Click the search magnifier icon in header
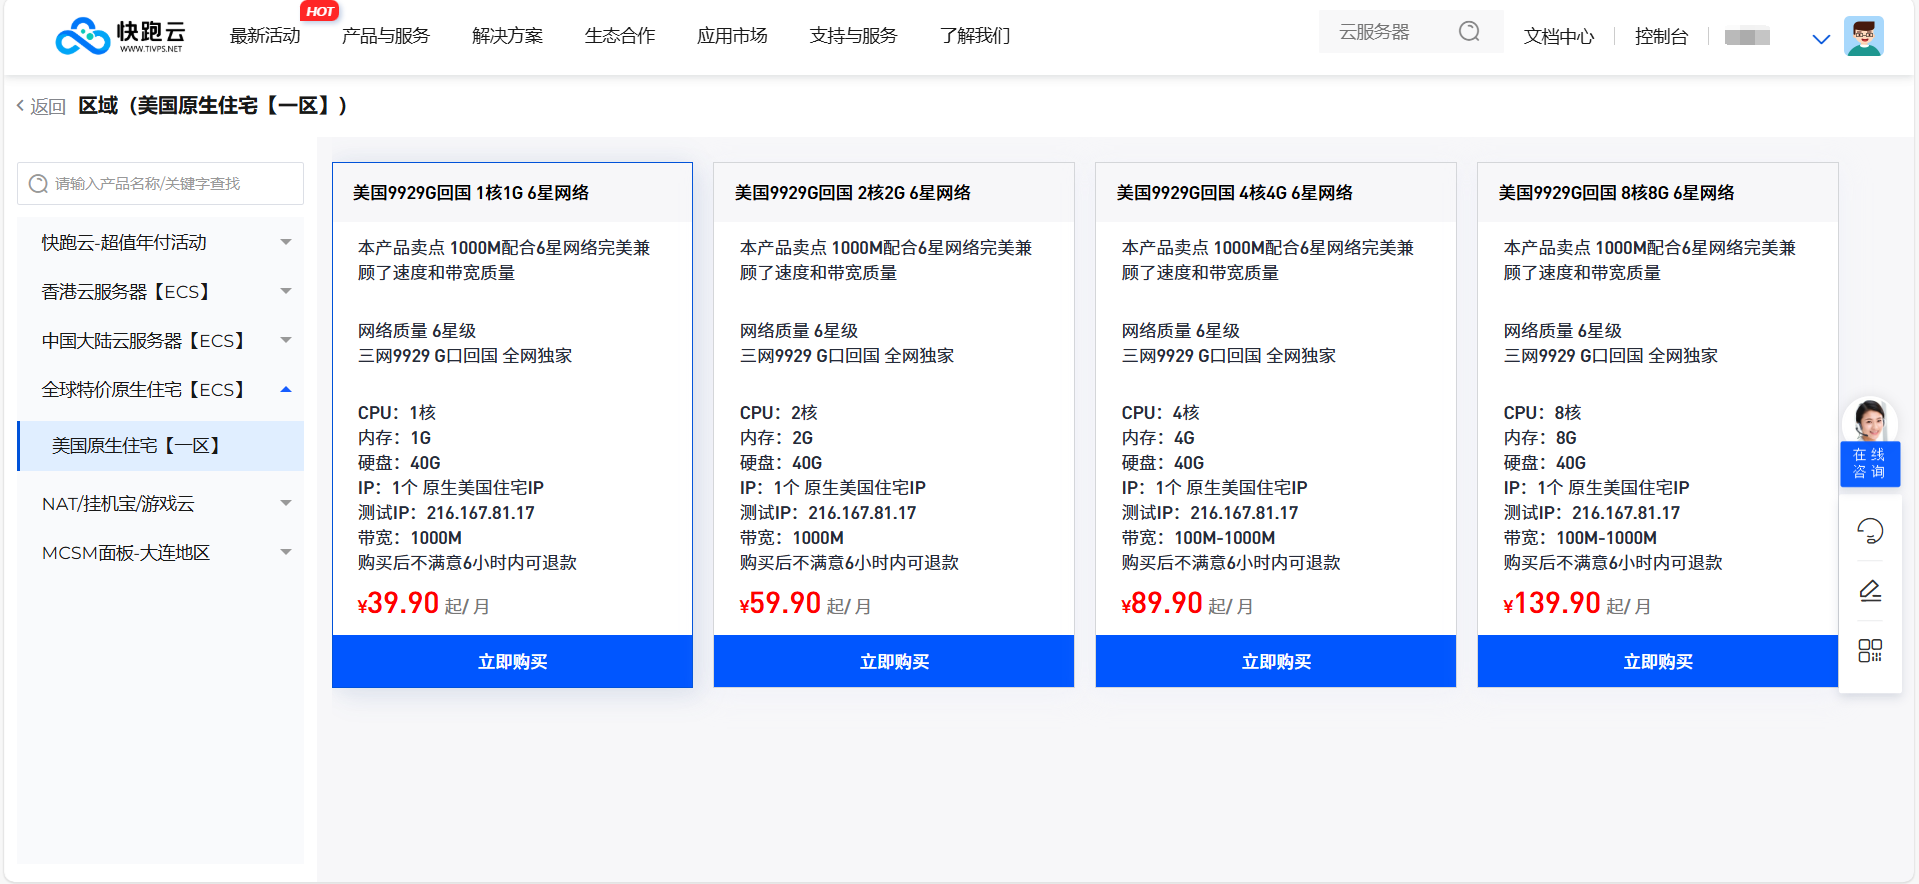 coord(1468,32)
